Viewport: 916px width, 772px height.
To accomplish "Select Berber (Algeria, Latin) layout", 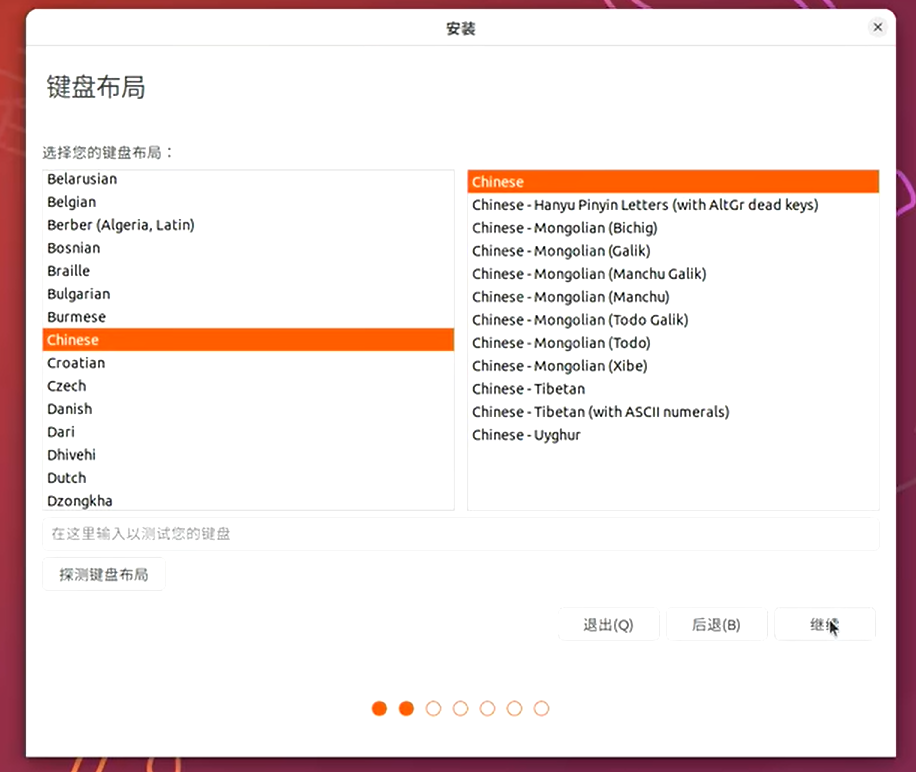I will (121, 225).
